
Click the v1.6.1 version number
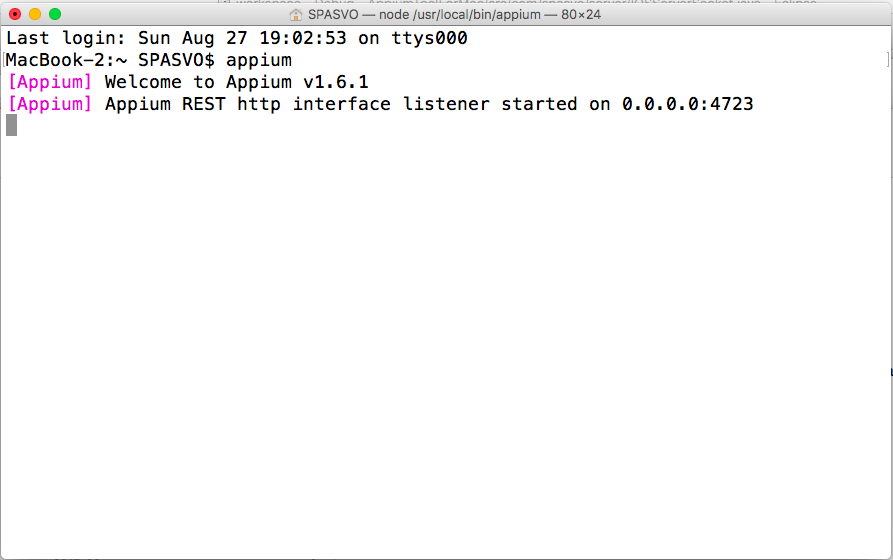(x=336, y=82)
